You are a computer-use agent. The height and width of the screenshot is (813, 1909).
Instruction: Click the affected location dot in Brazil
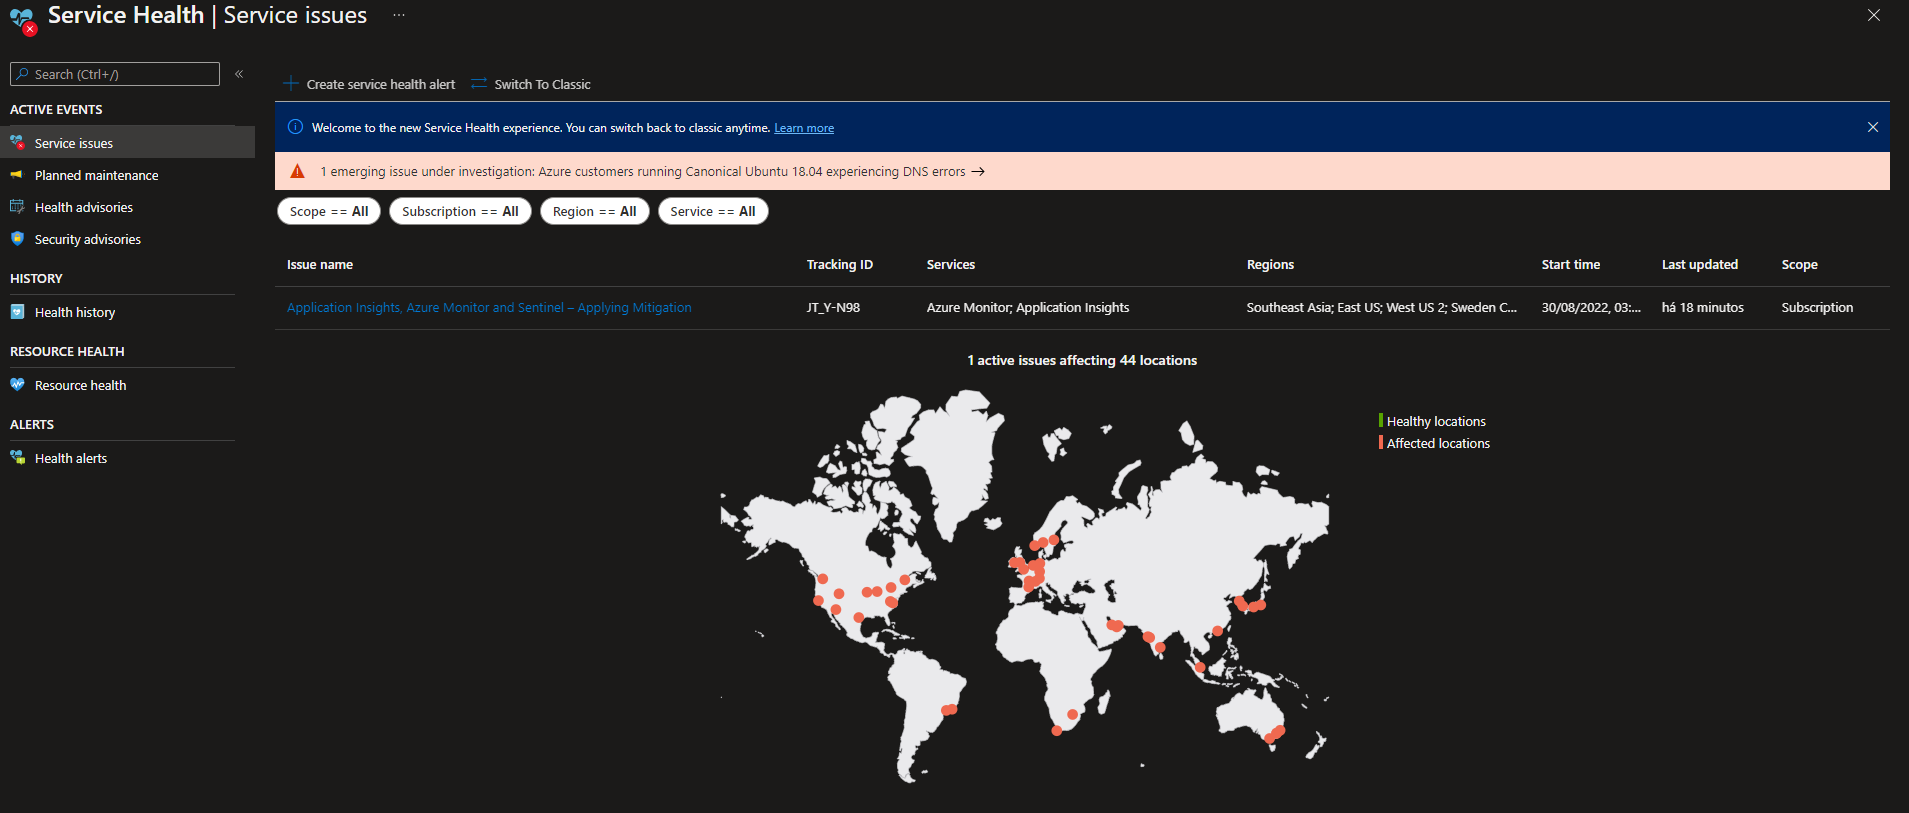click(x=950, y=710)
